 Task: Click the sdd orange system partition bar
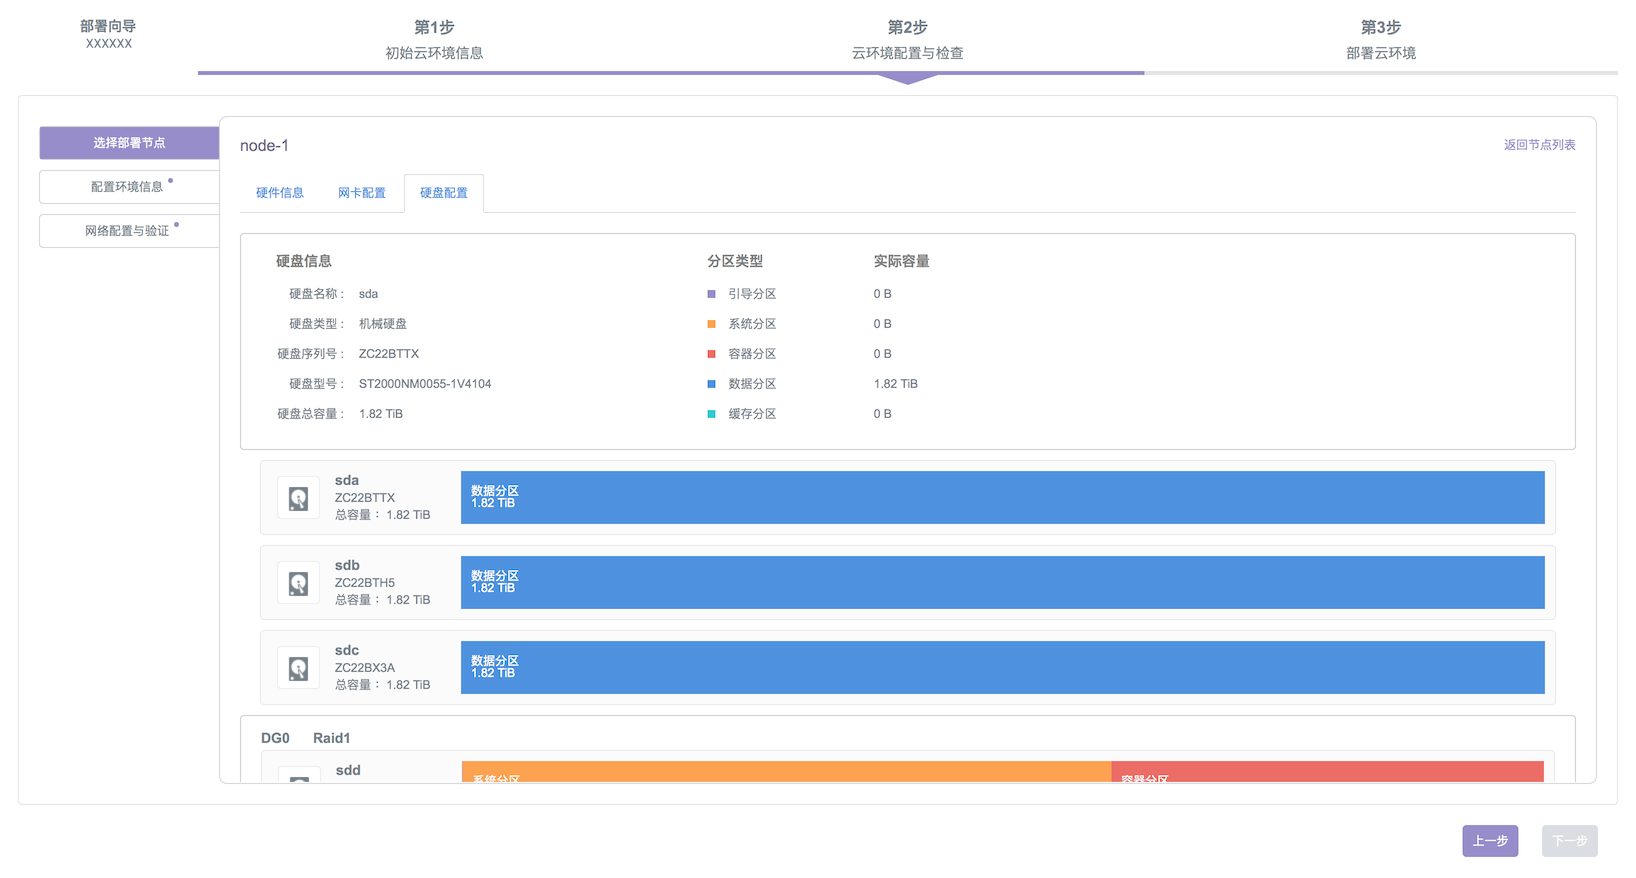coord(786,772)
